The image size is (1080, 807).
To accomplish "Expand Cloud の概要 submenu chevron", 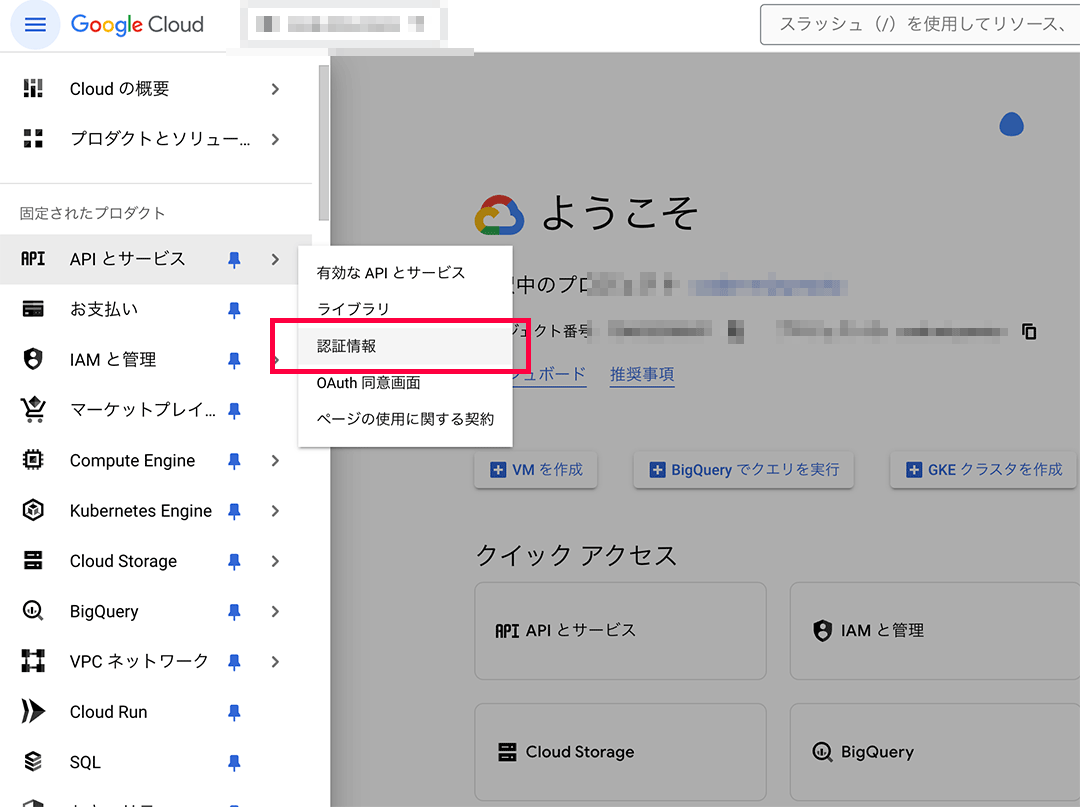I will [x=275, y=89].
